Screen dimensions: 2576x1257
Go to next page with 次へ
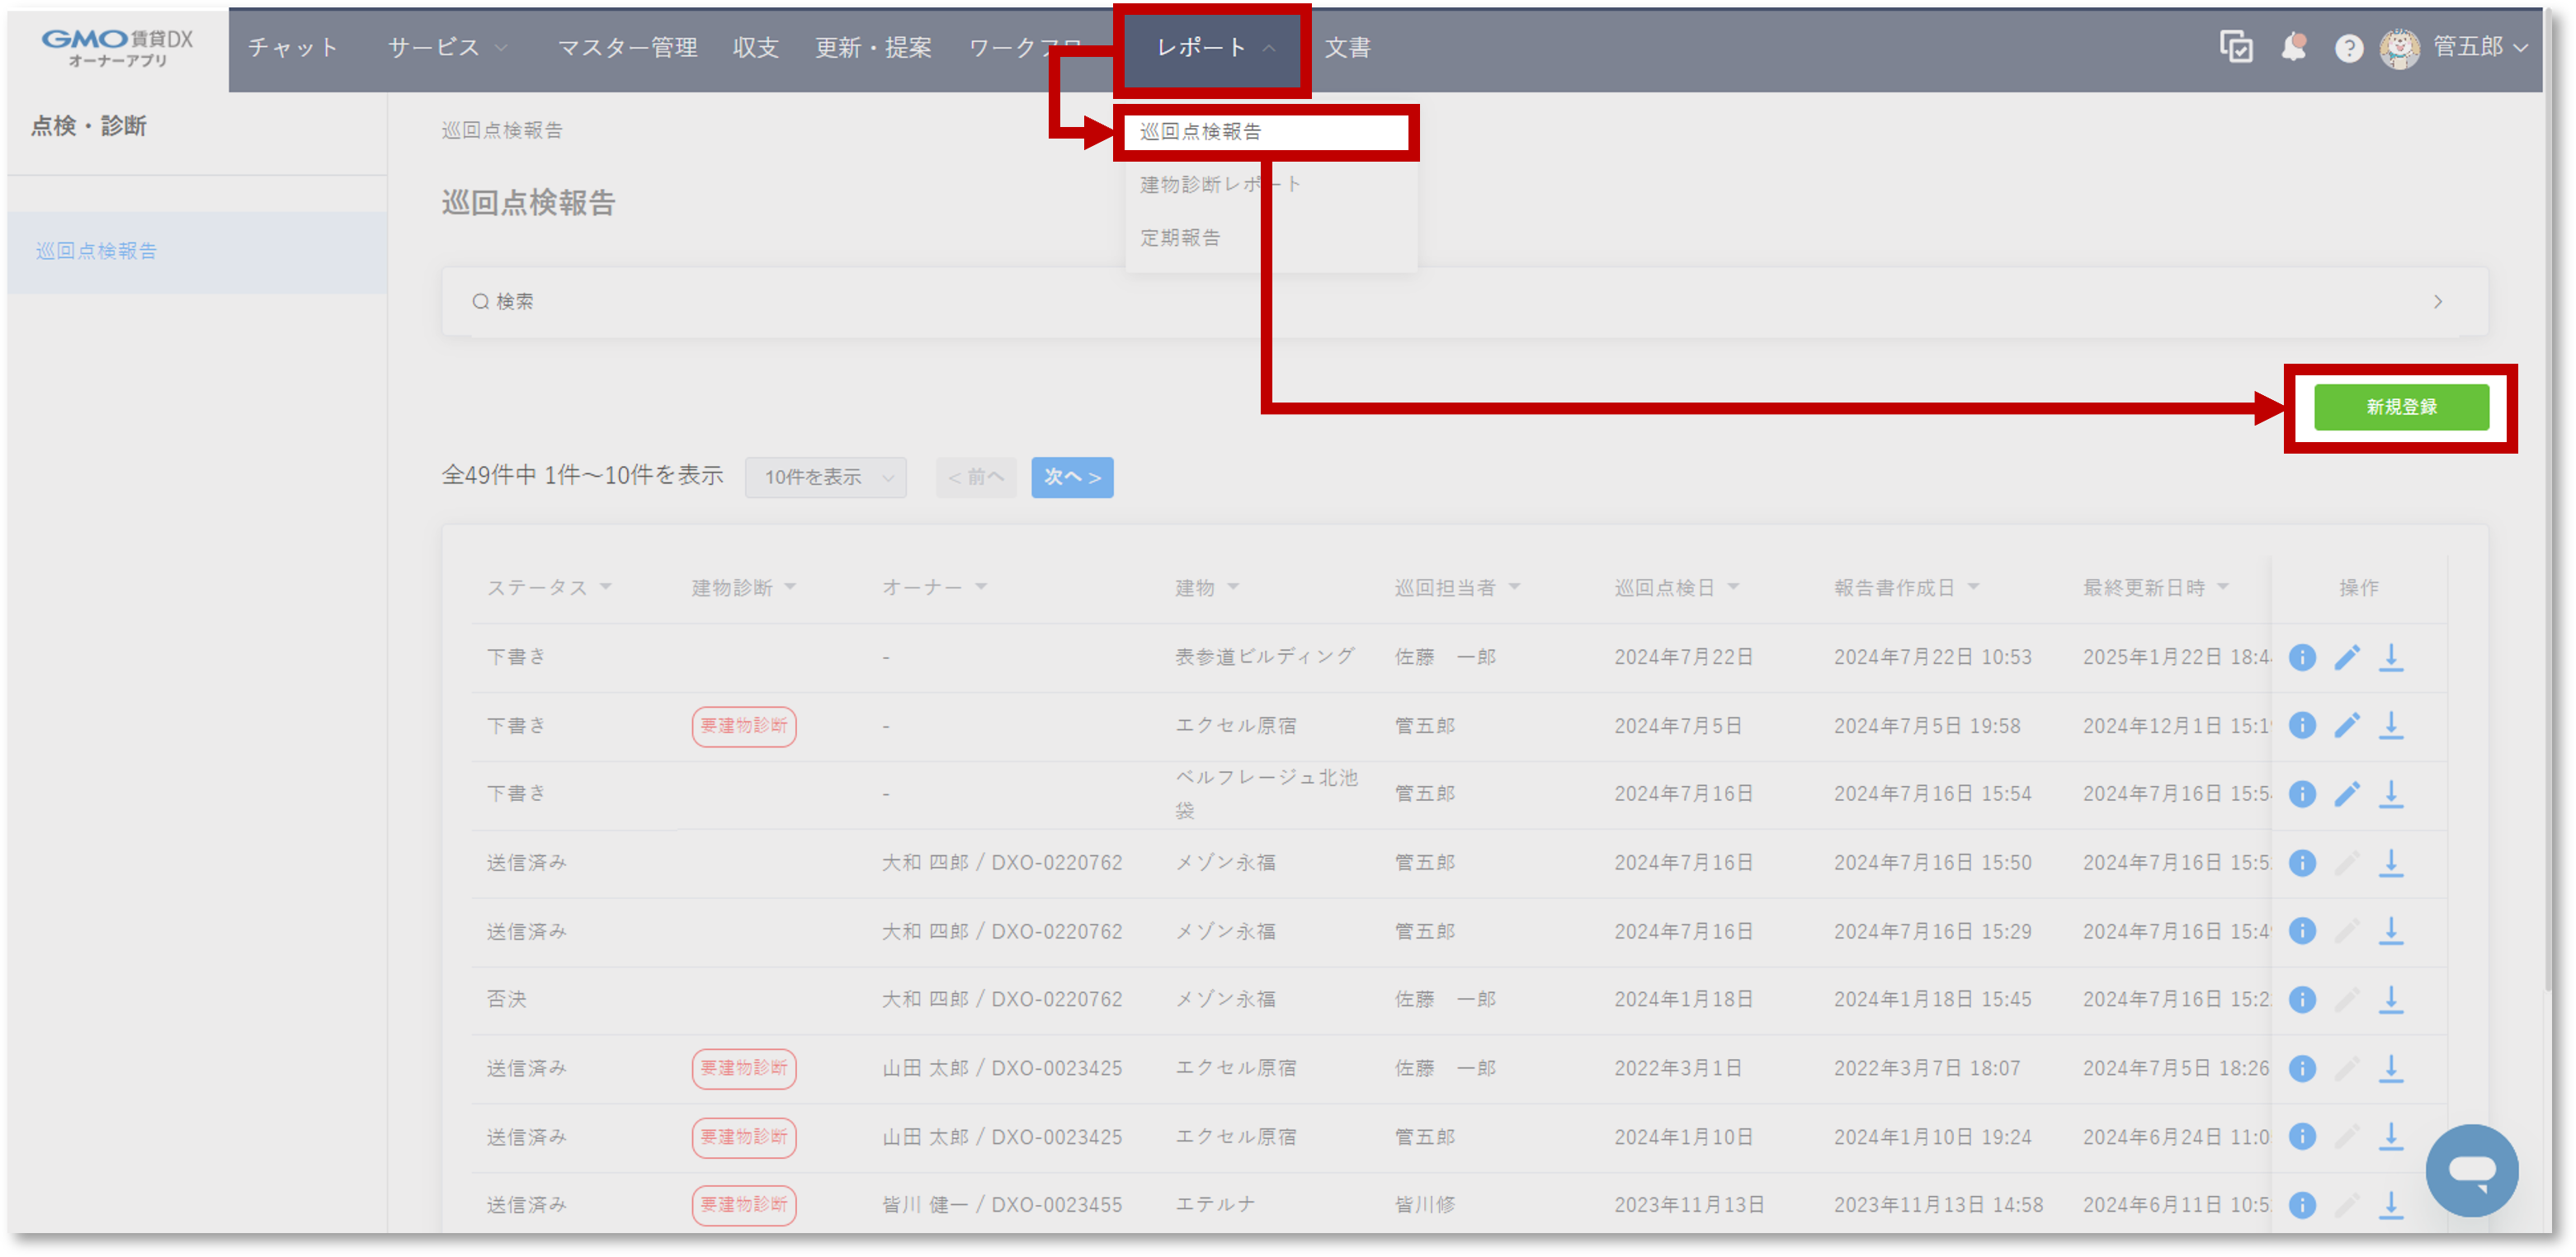coord(1071,477)
